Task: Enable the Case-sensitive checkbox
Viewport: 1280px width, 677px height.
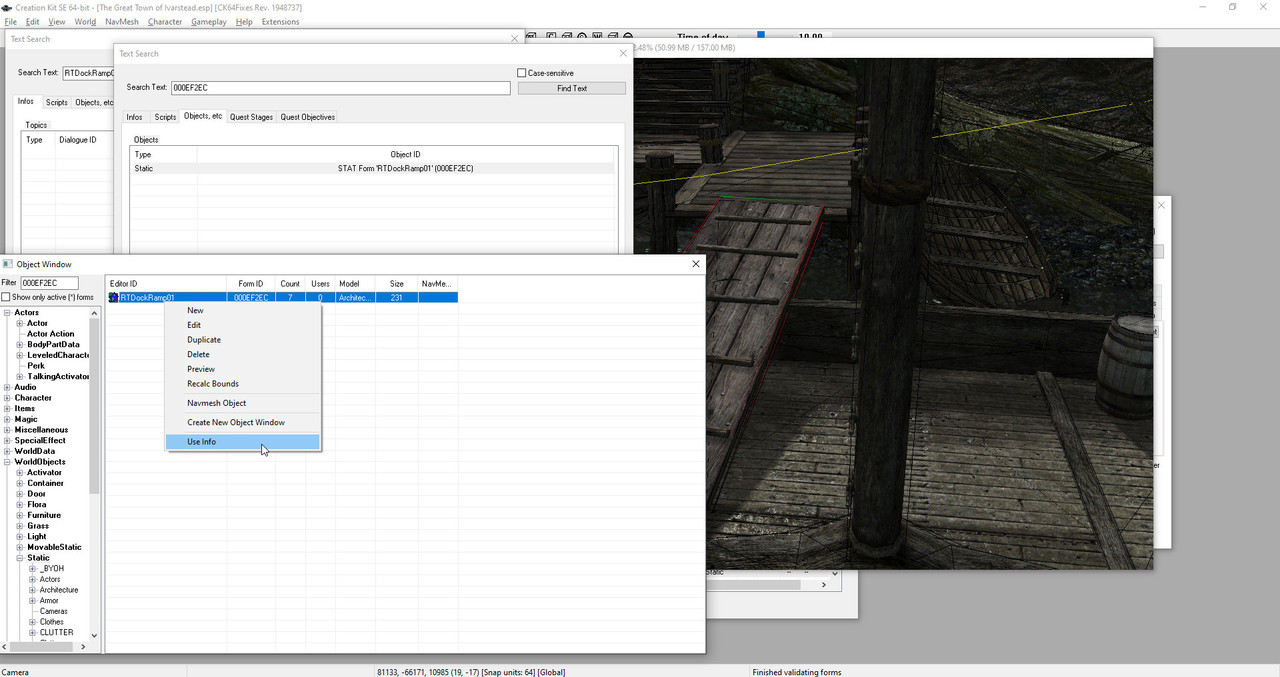Action: [521, 73]
